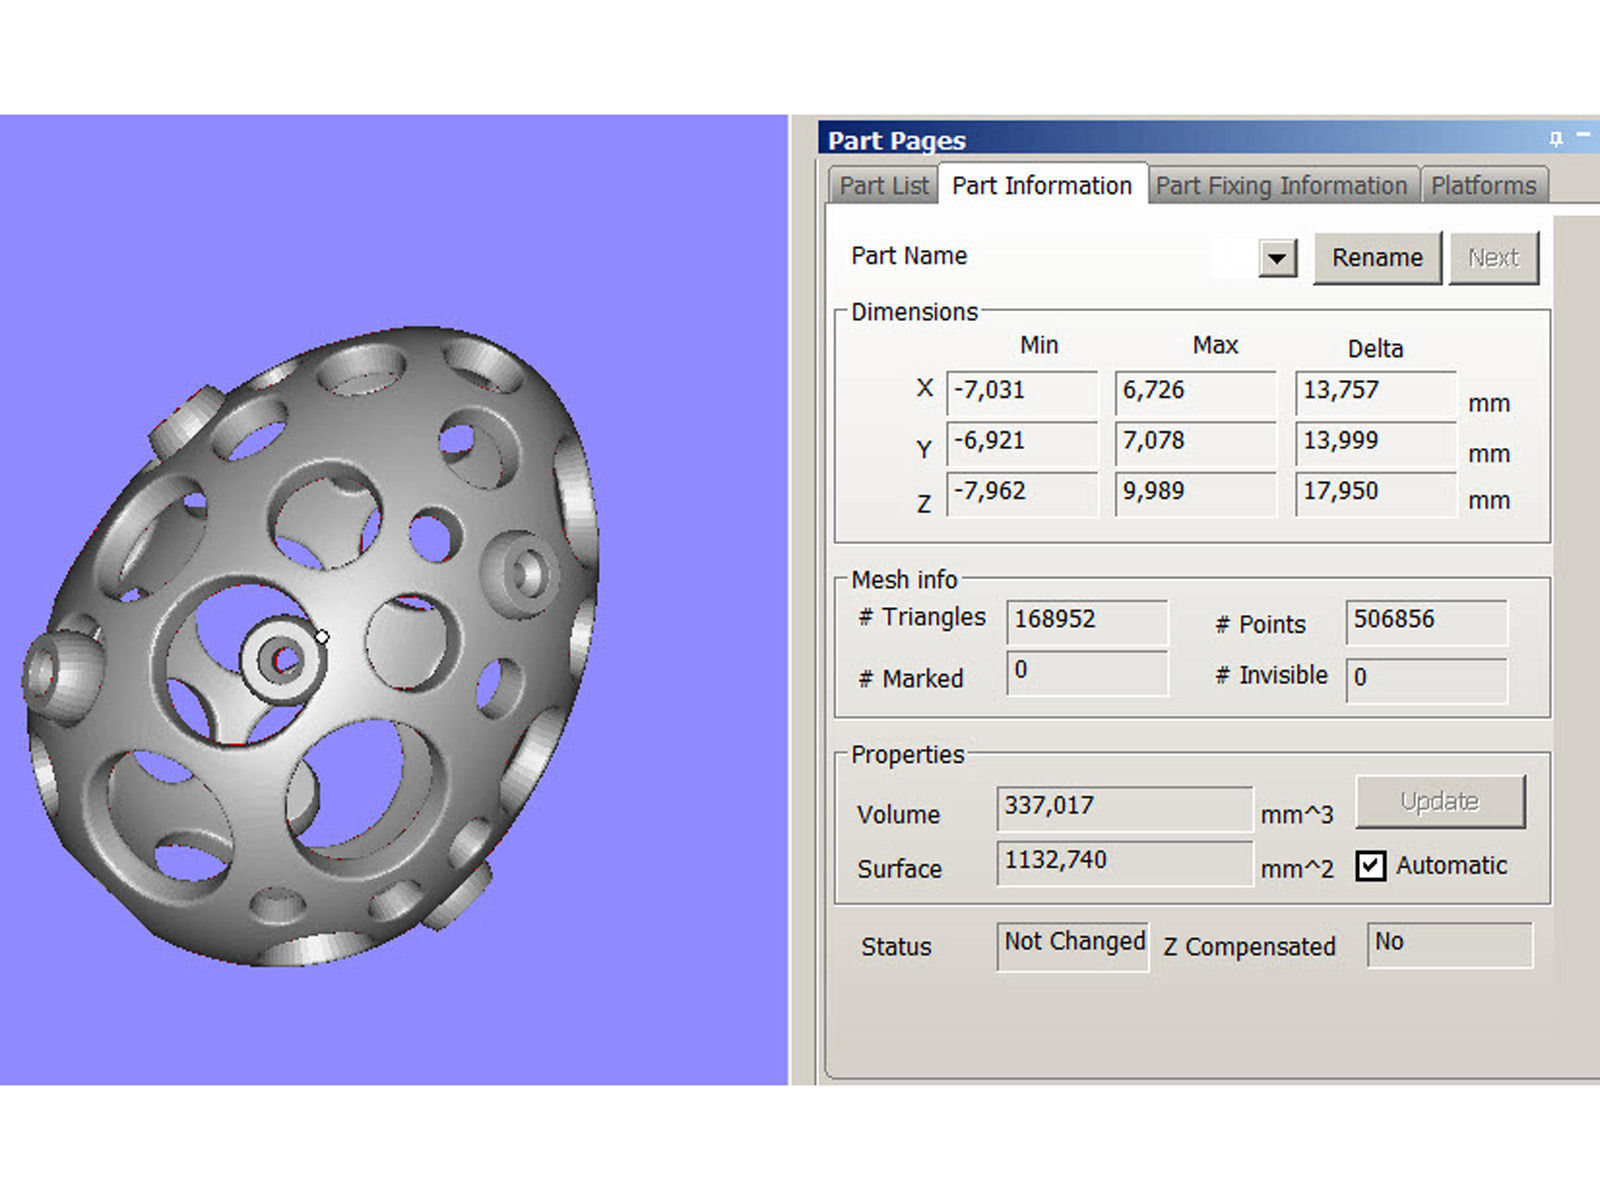Click the Part Pages title bar
The height and width of the screenshot is (1200, 1600).
point(1208,139)
